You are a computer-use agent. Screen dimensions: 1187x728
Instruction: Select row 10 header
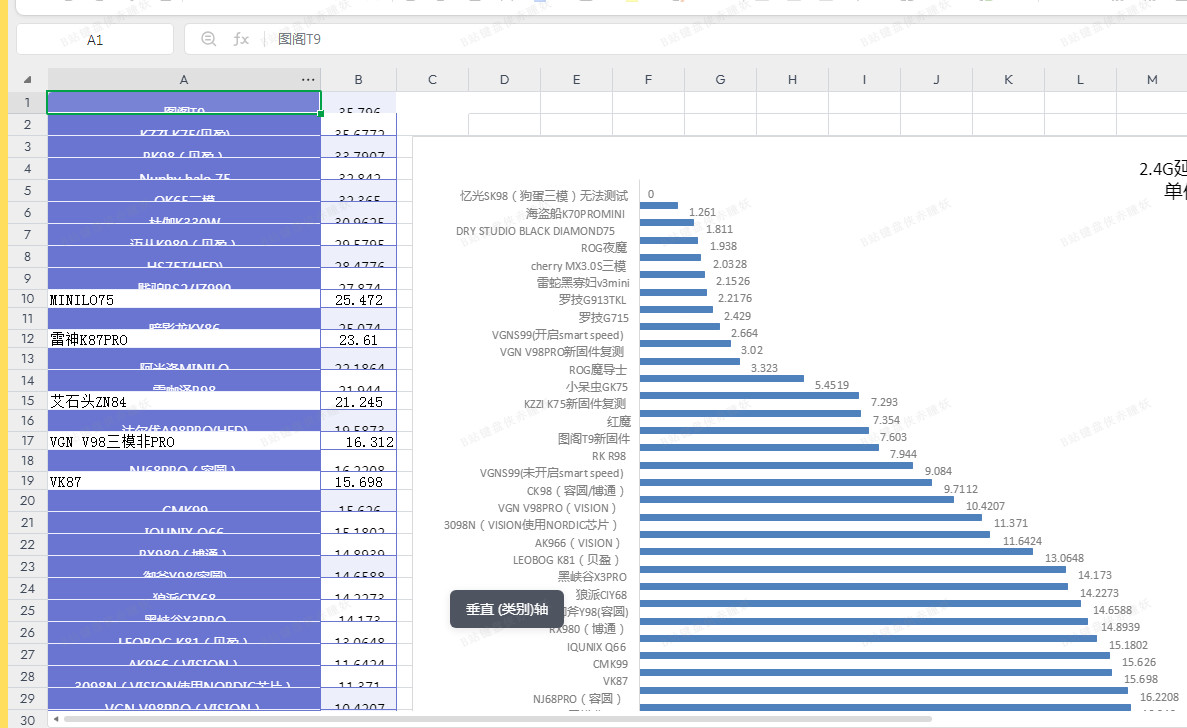(x=27, y=298)
